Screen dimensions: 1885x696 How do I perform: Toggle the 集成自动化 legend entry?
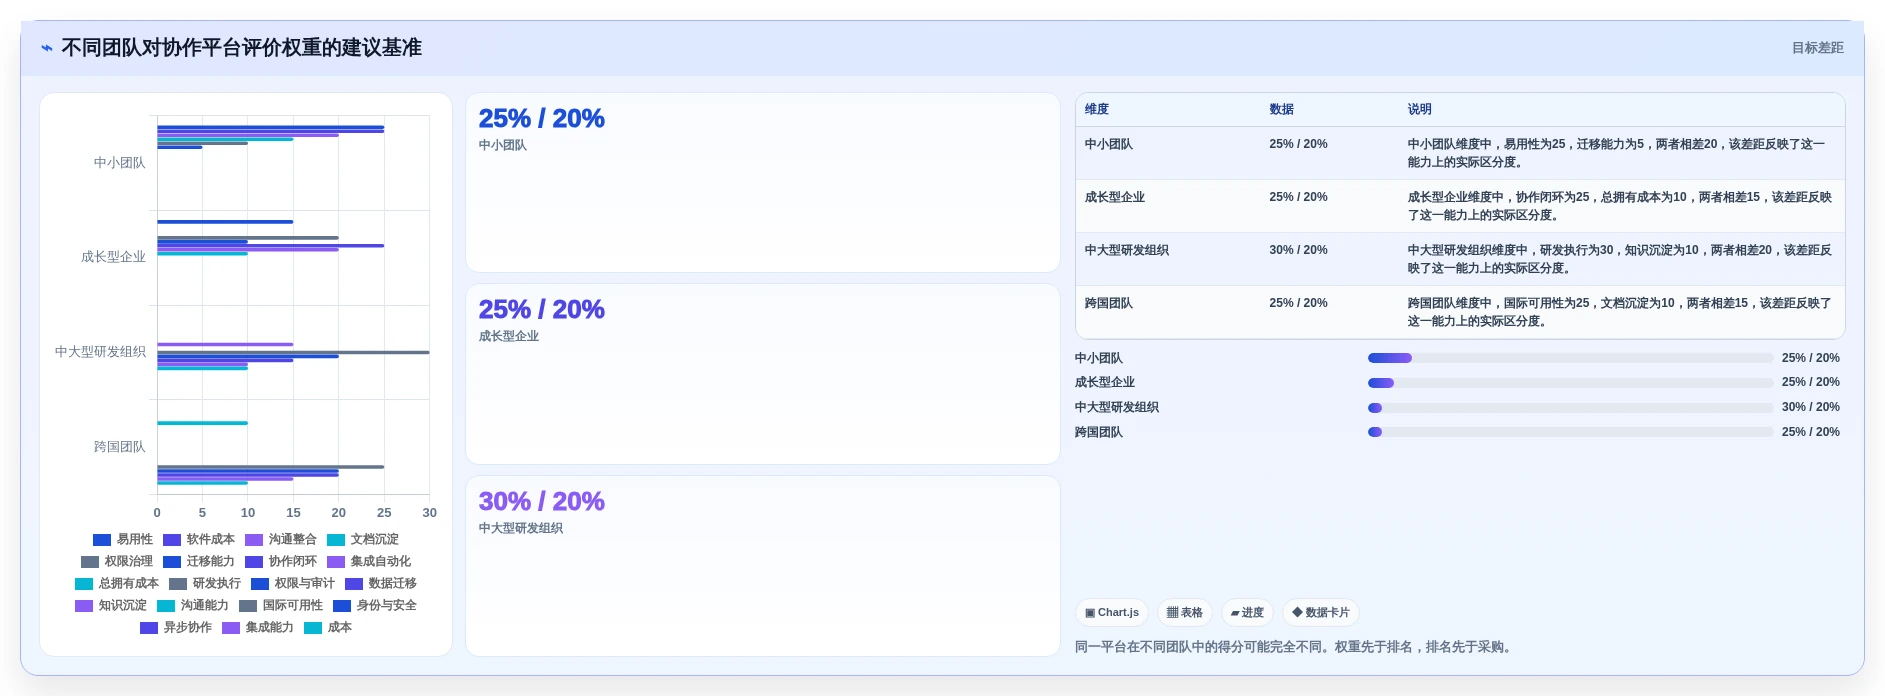[x=369, y=561]
